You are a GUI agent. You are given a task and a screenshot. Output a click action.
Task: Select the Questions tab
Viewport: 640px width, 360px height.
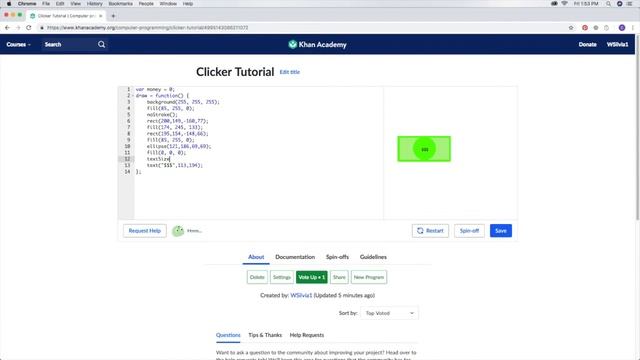228,335
